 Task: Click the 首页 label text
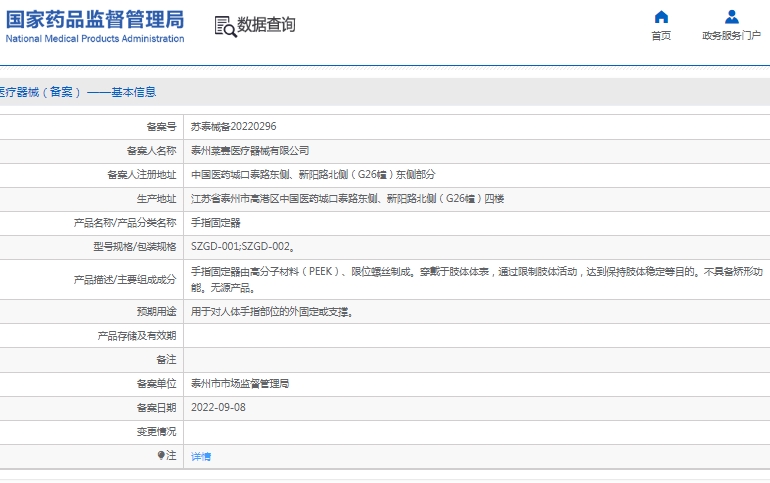[x=661, y=36]
